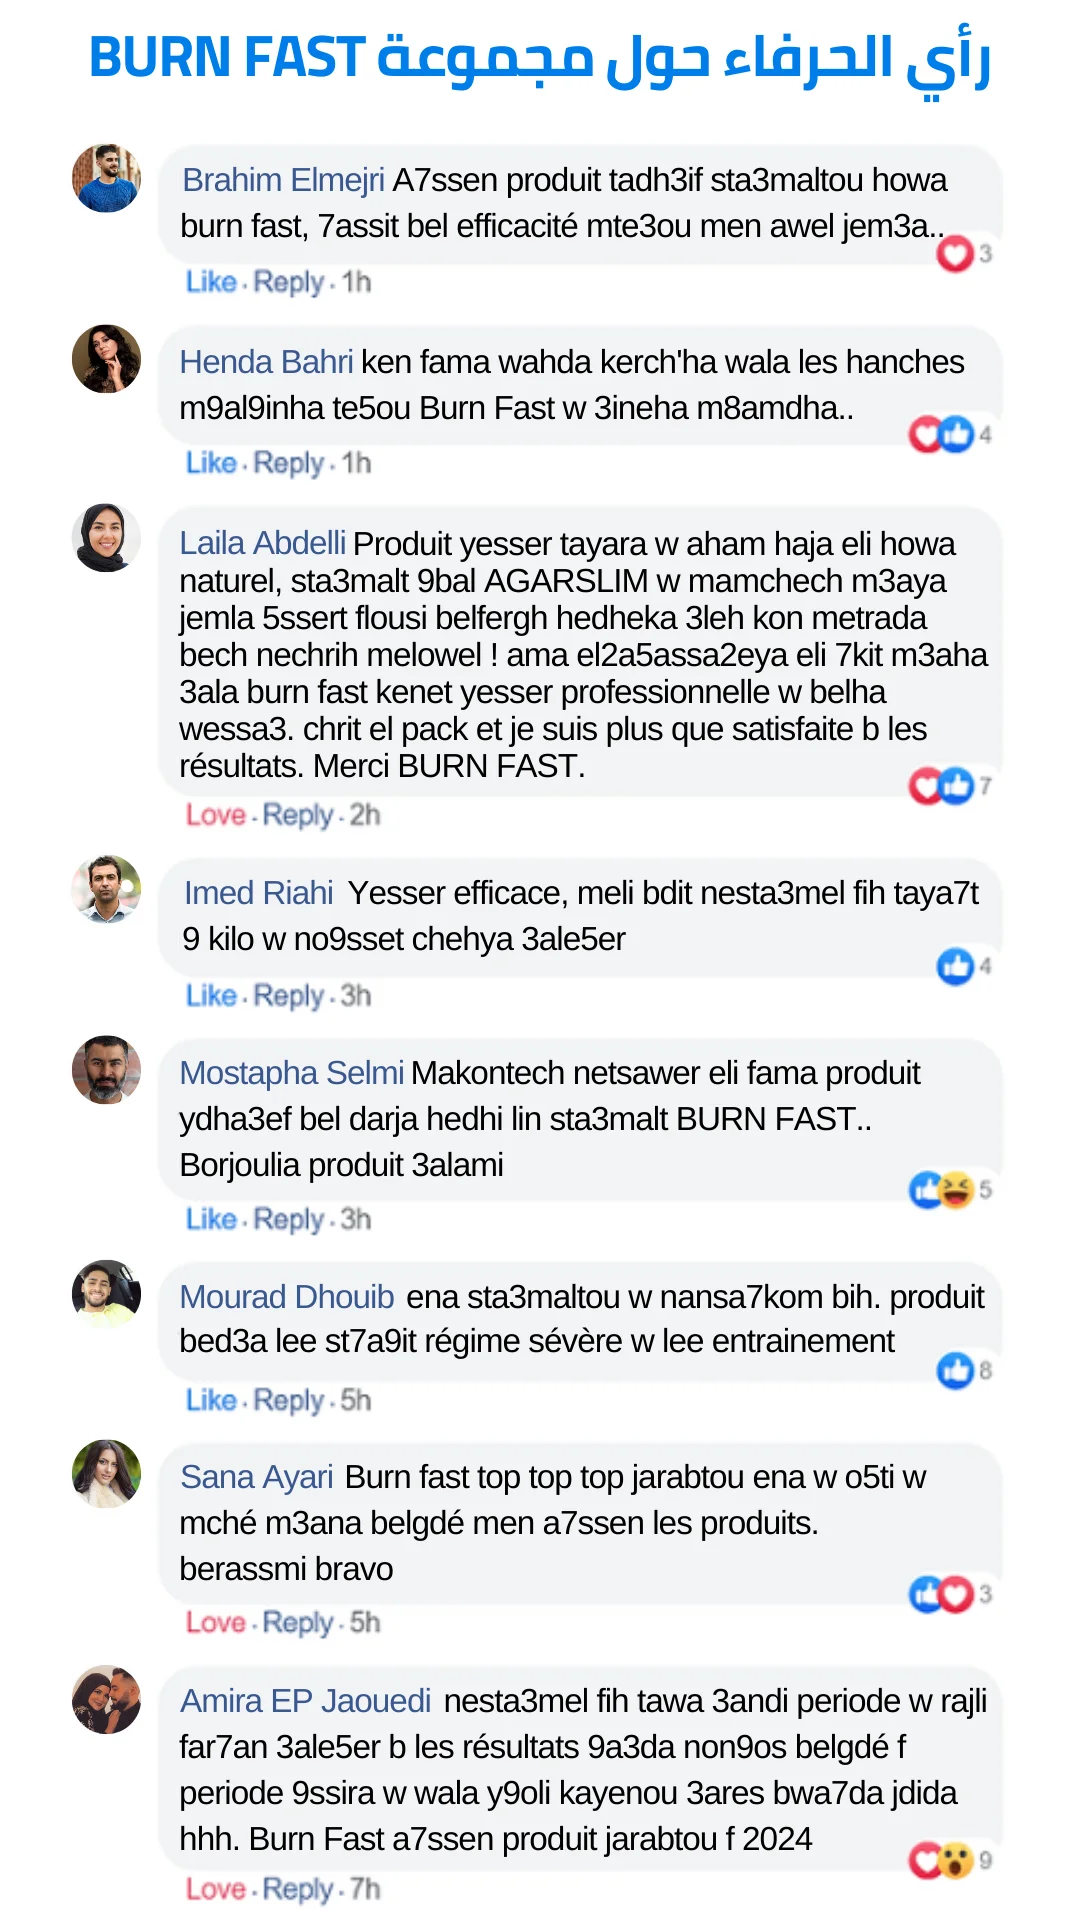Like Brahim Elmejri's comment
Screen dimensions: 1080x1920
(211, 282)
